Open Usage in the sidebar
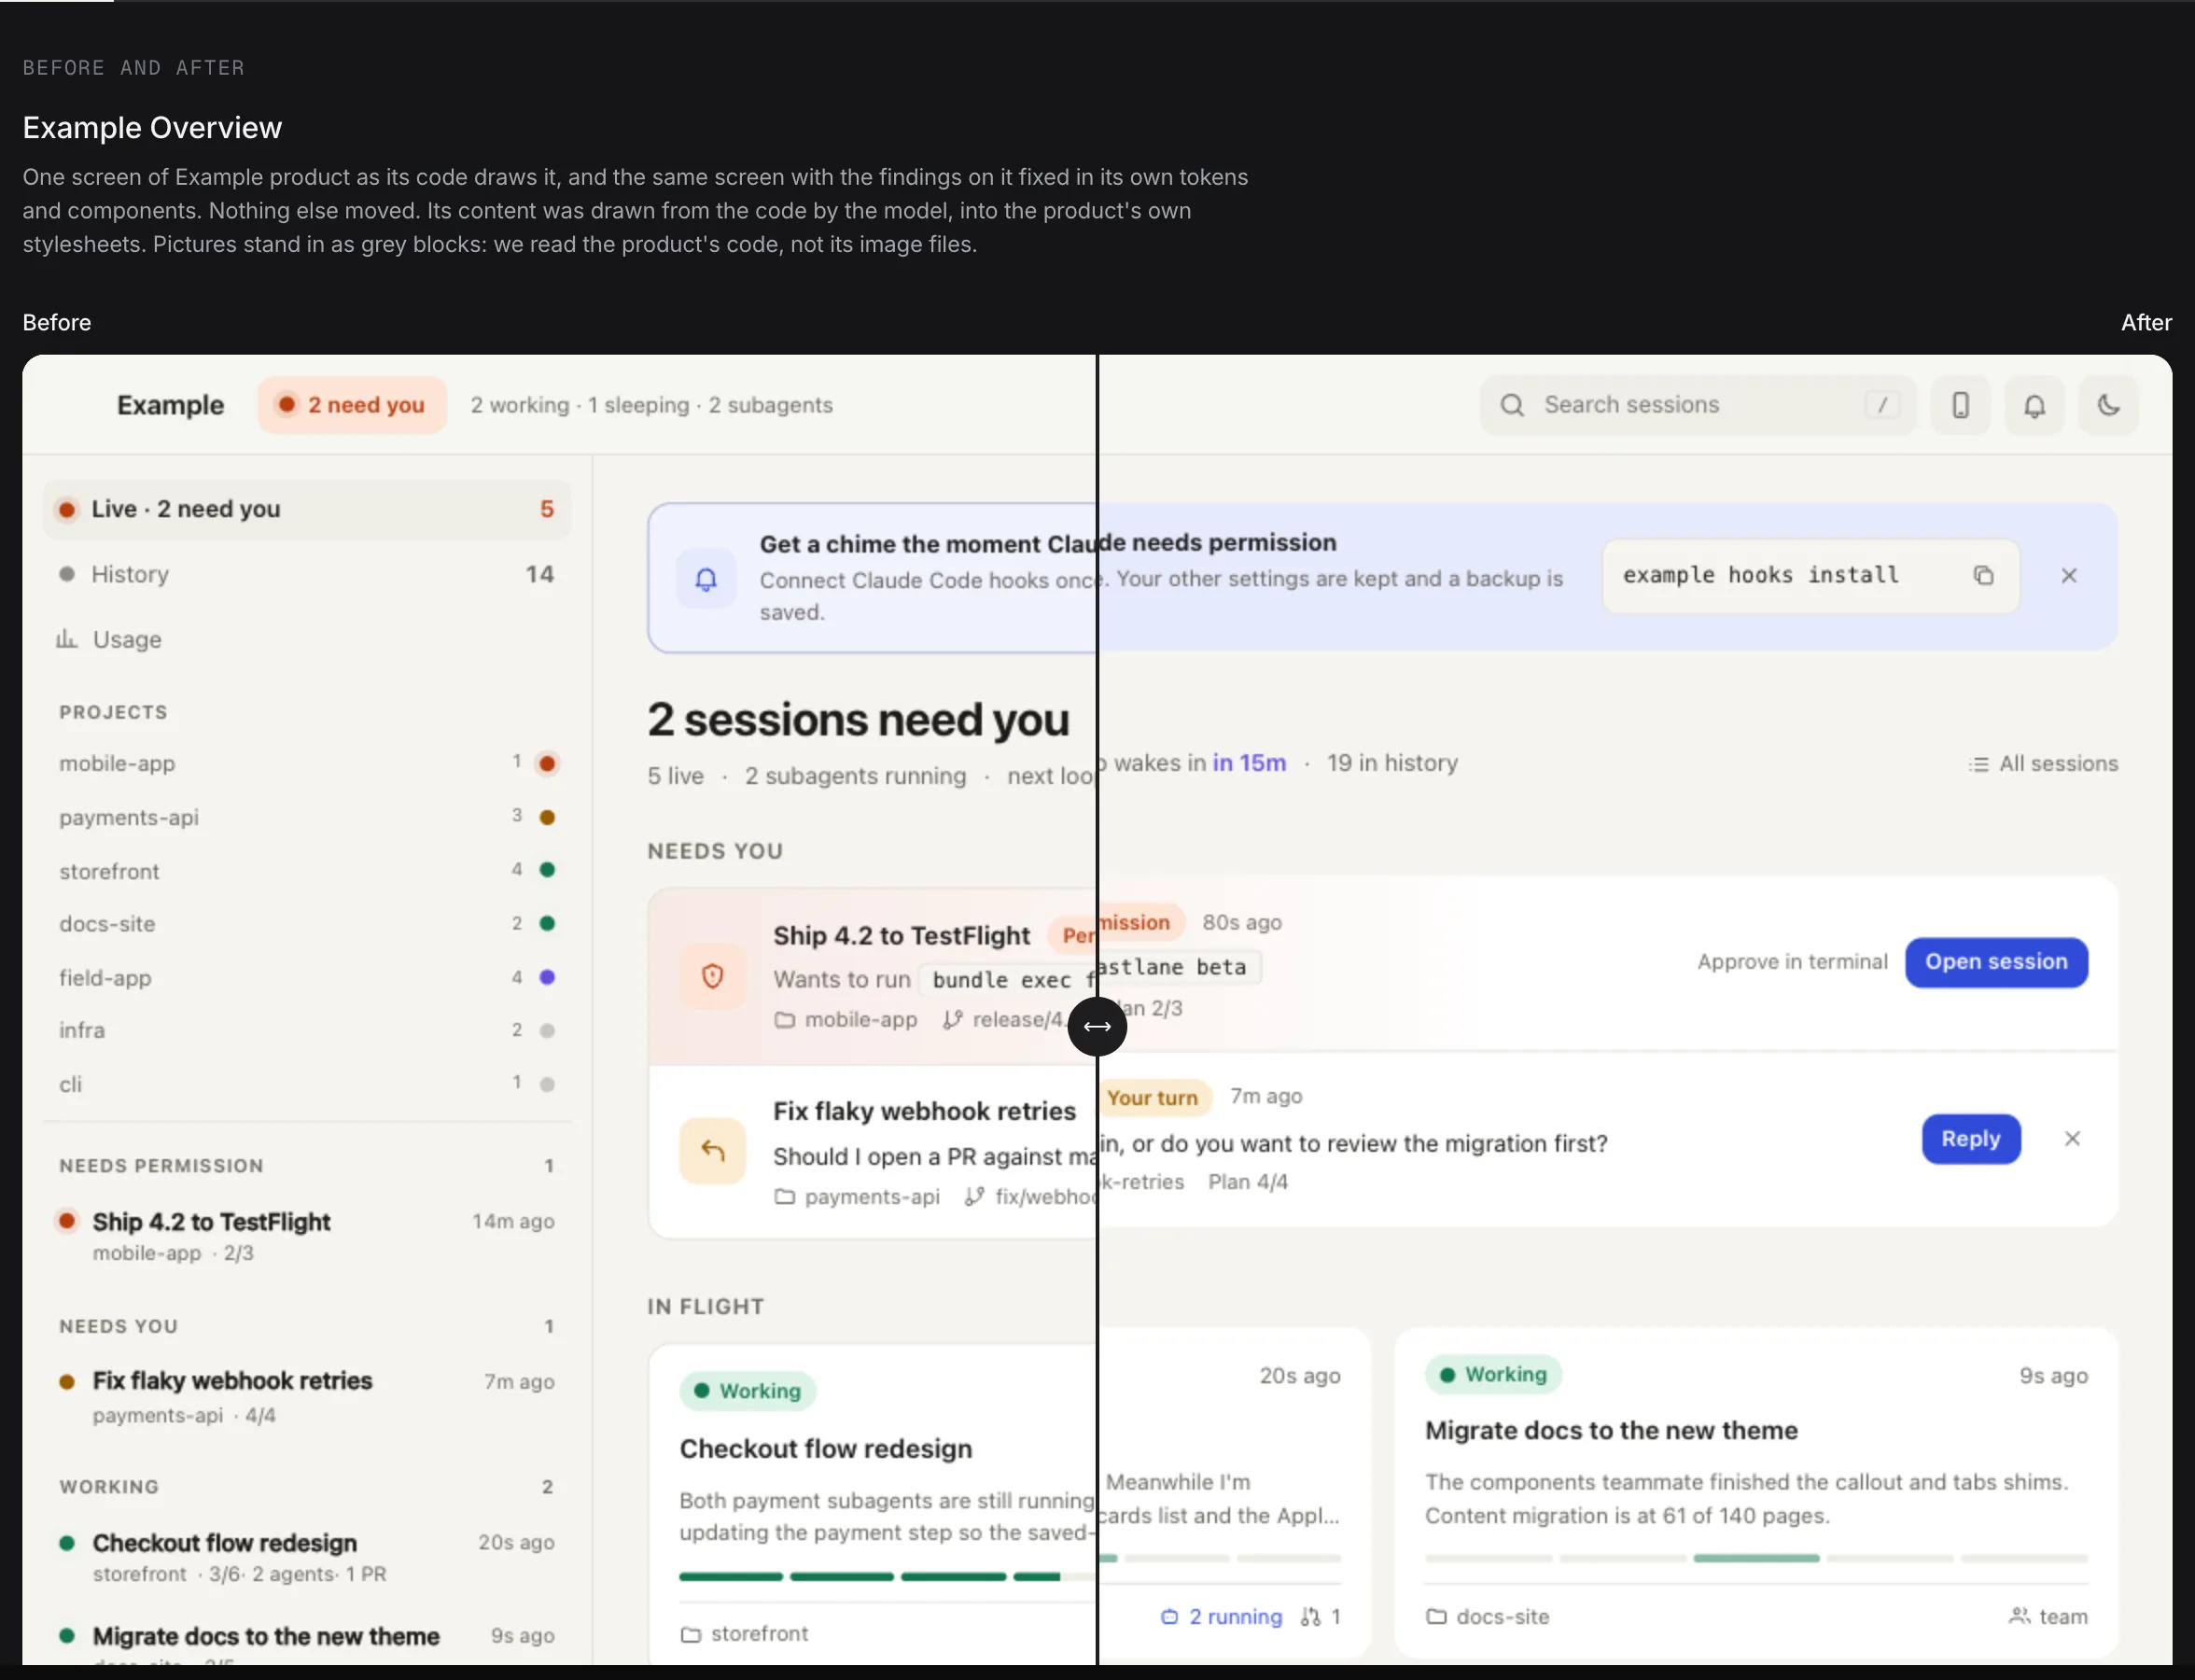 point(307,639)
